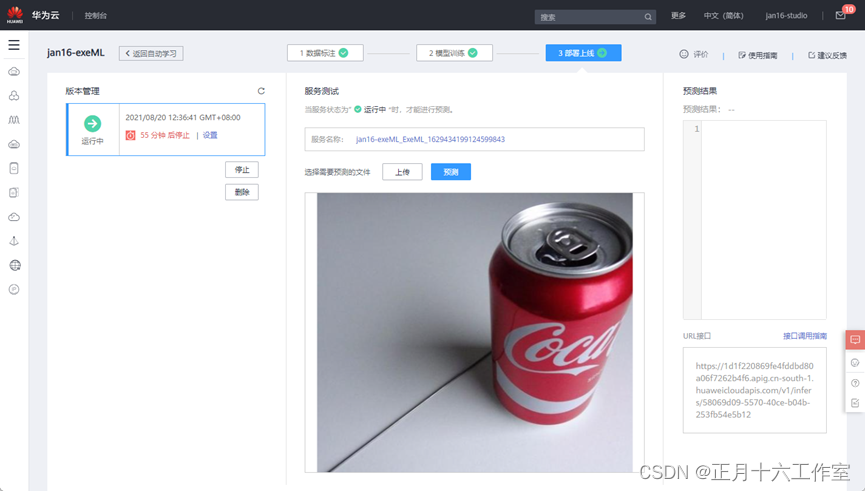Click inside the top search field

(x=595, y=17)
